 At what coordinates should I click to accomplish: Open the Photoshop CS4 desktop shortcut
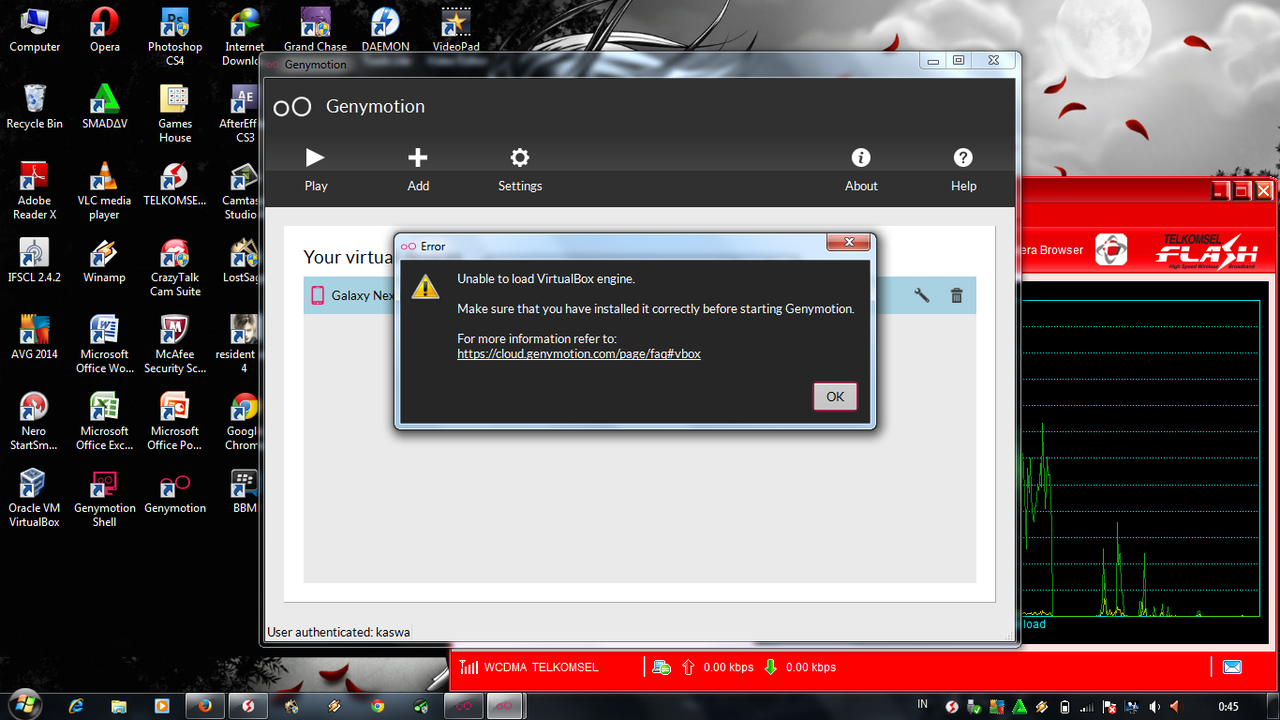175,37
